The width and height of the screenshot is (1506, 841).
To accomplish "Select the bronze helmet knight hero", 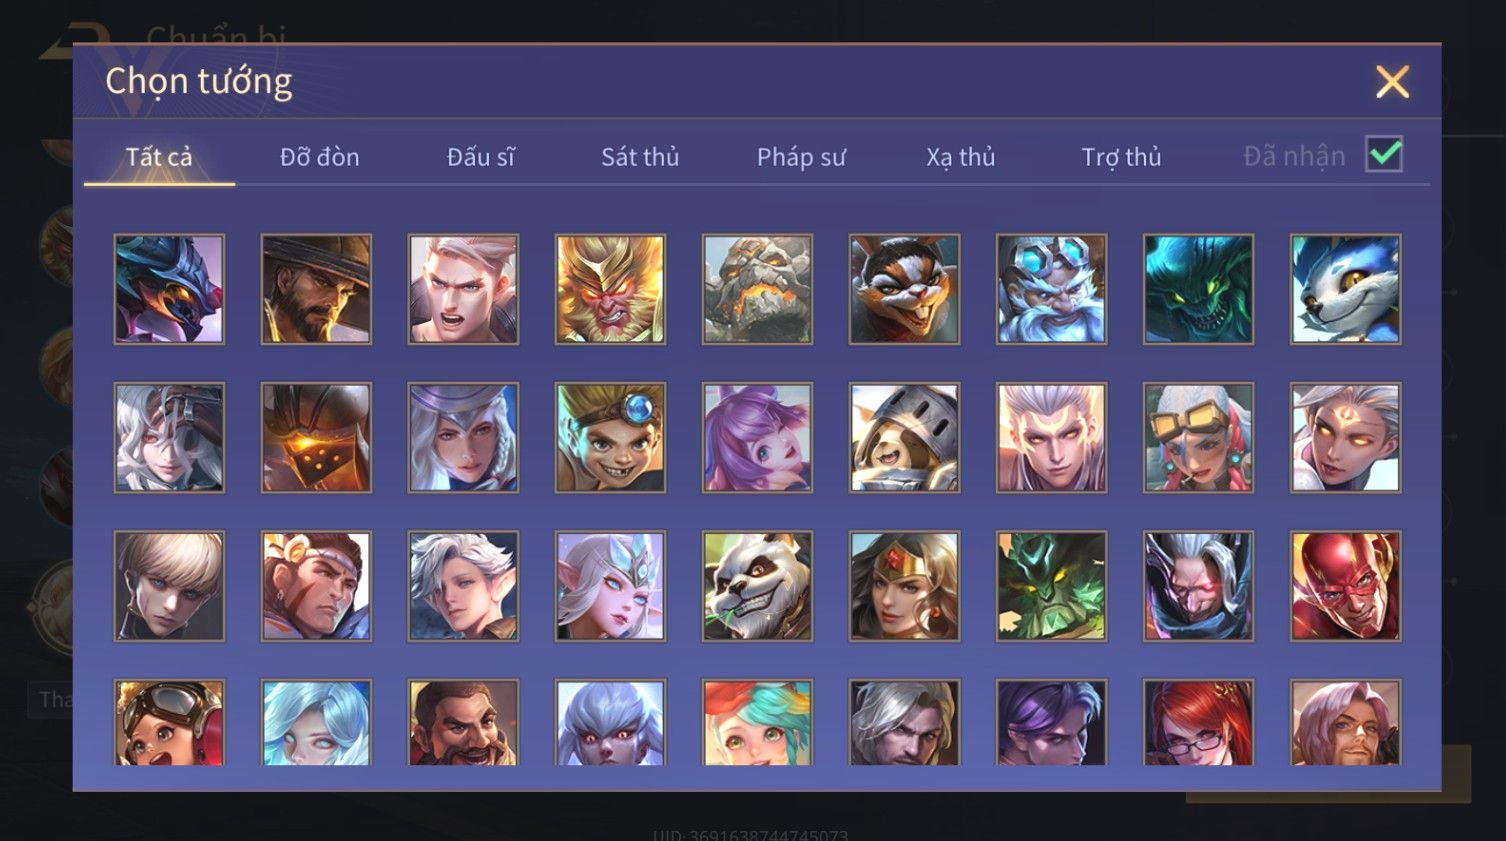I will [x=316, y=438].
